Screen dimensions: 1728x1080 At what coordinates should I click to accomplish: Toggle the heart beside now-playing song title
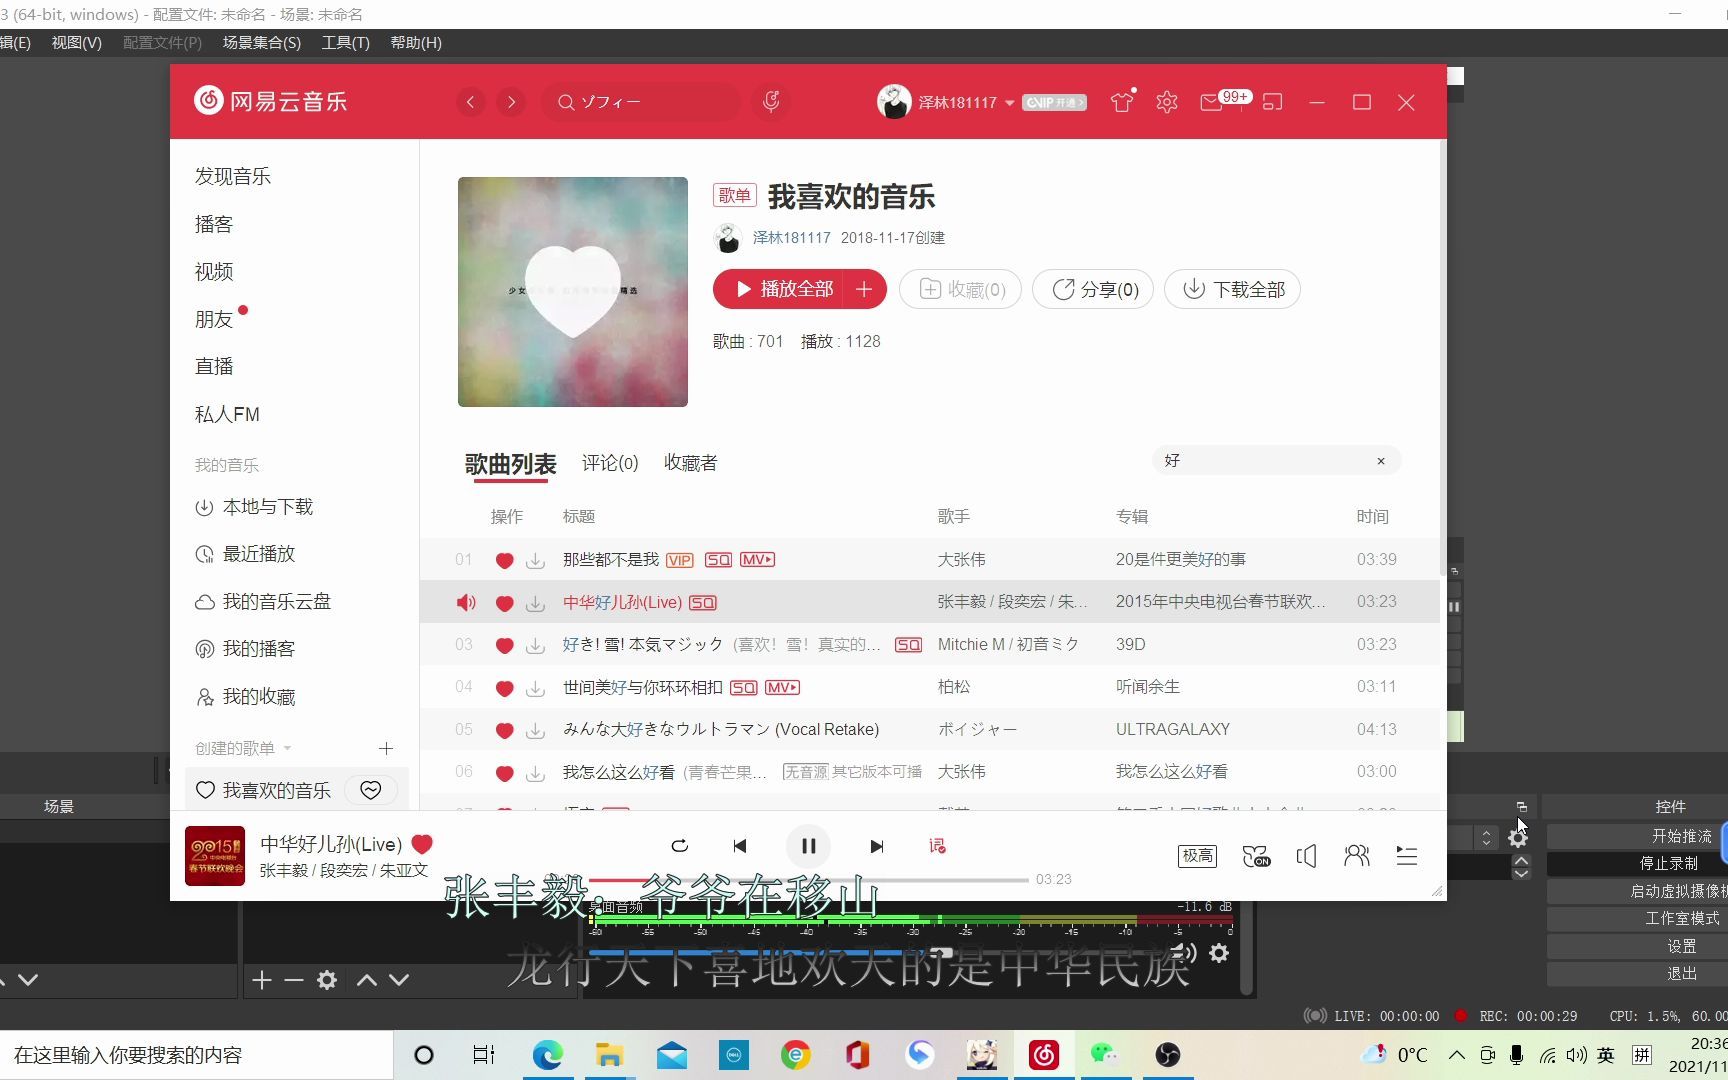[x=422, y=844]
